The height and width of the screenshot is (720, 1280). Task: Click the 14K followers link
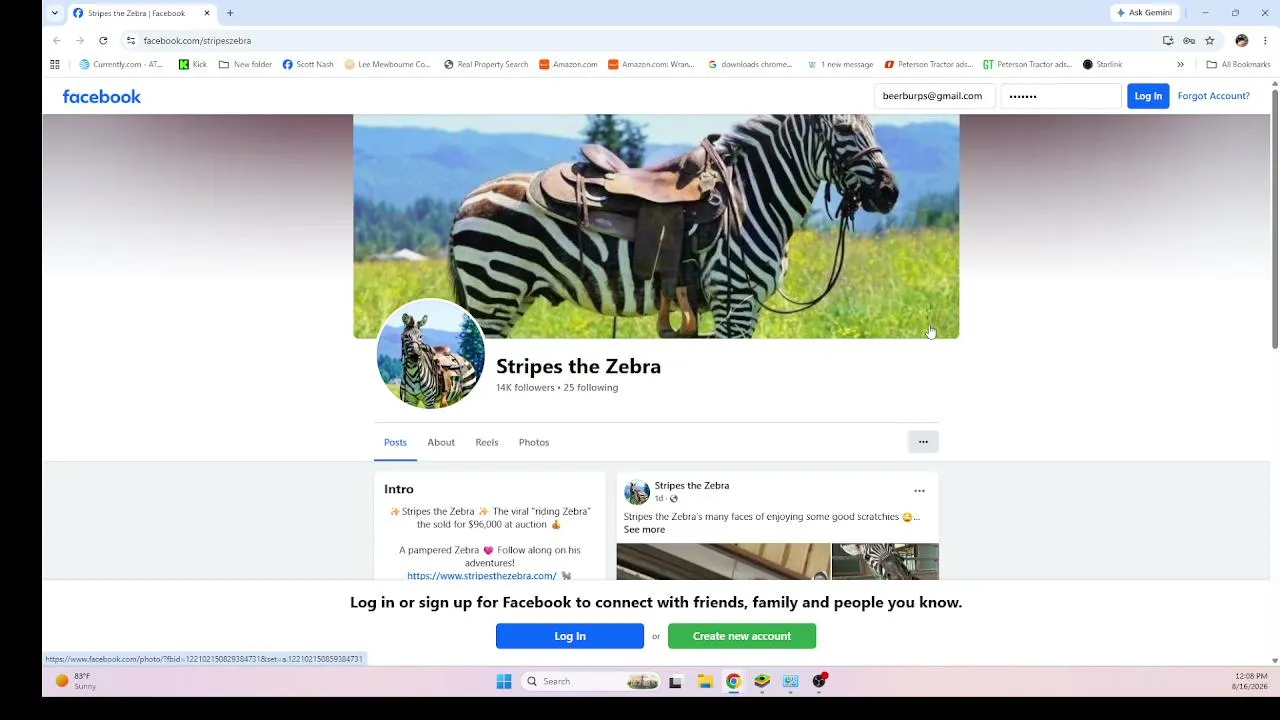525,388
